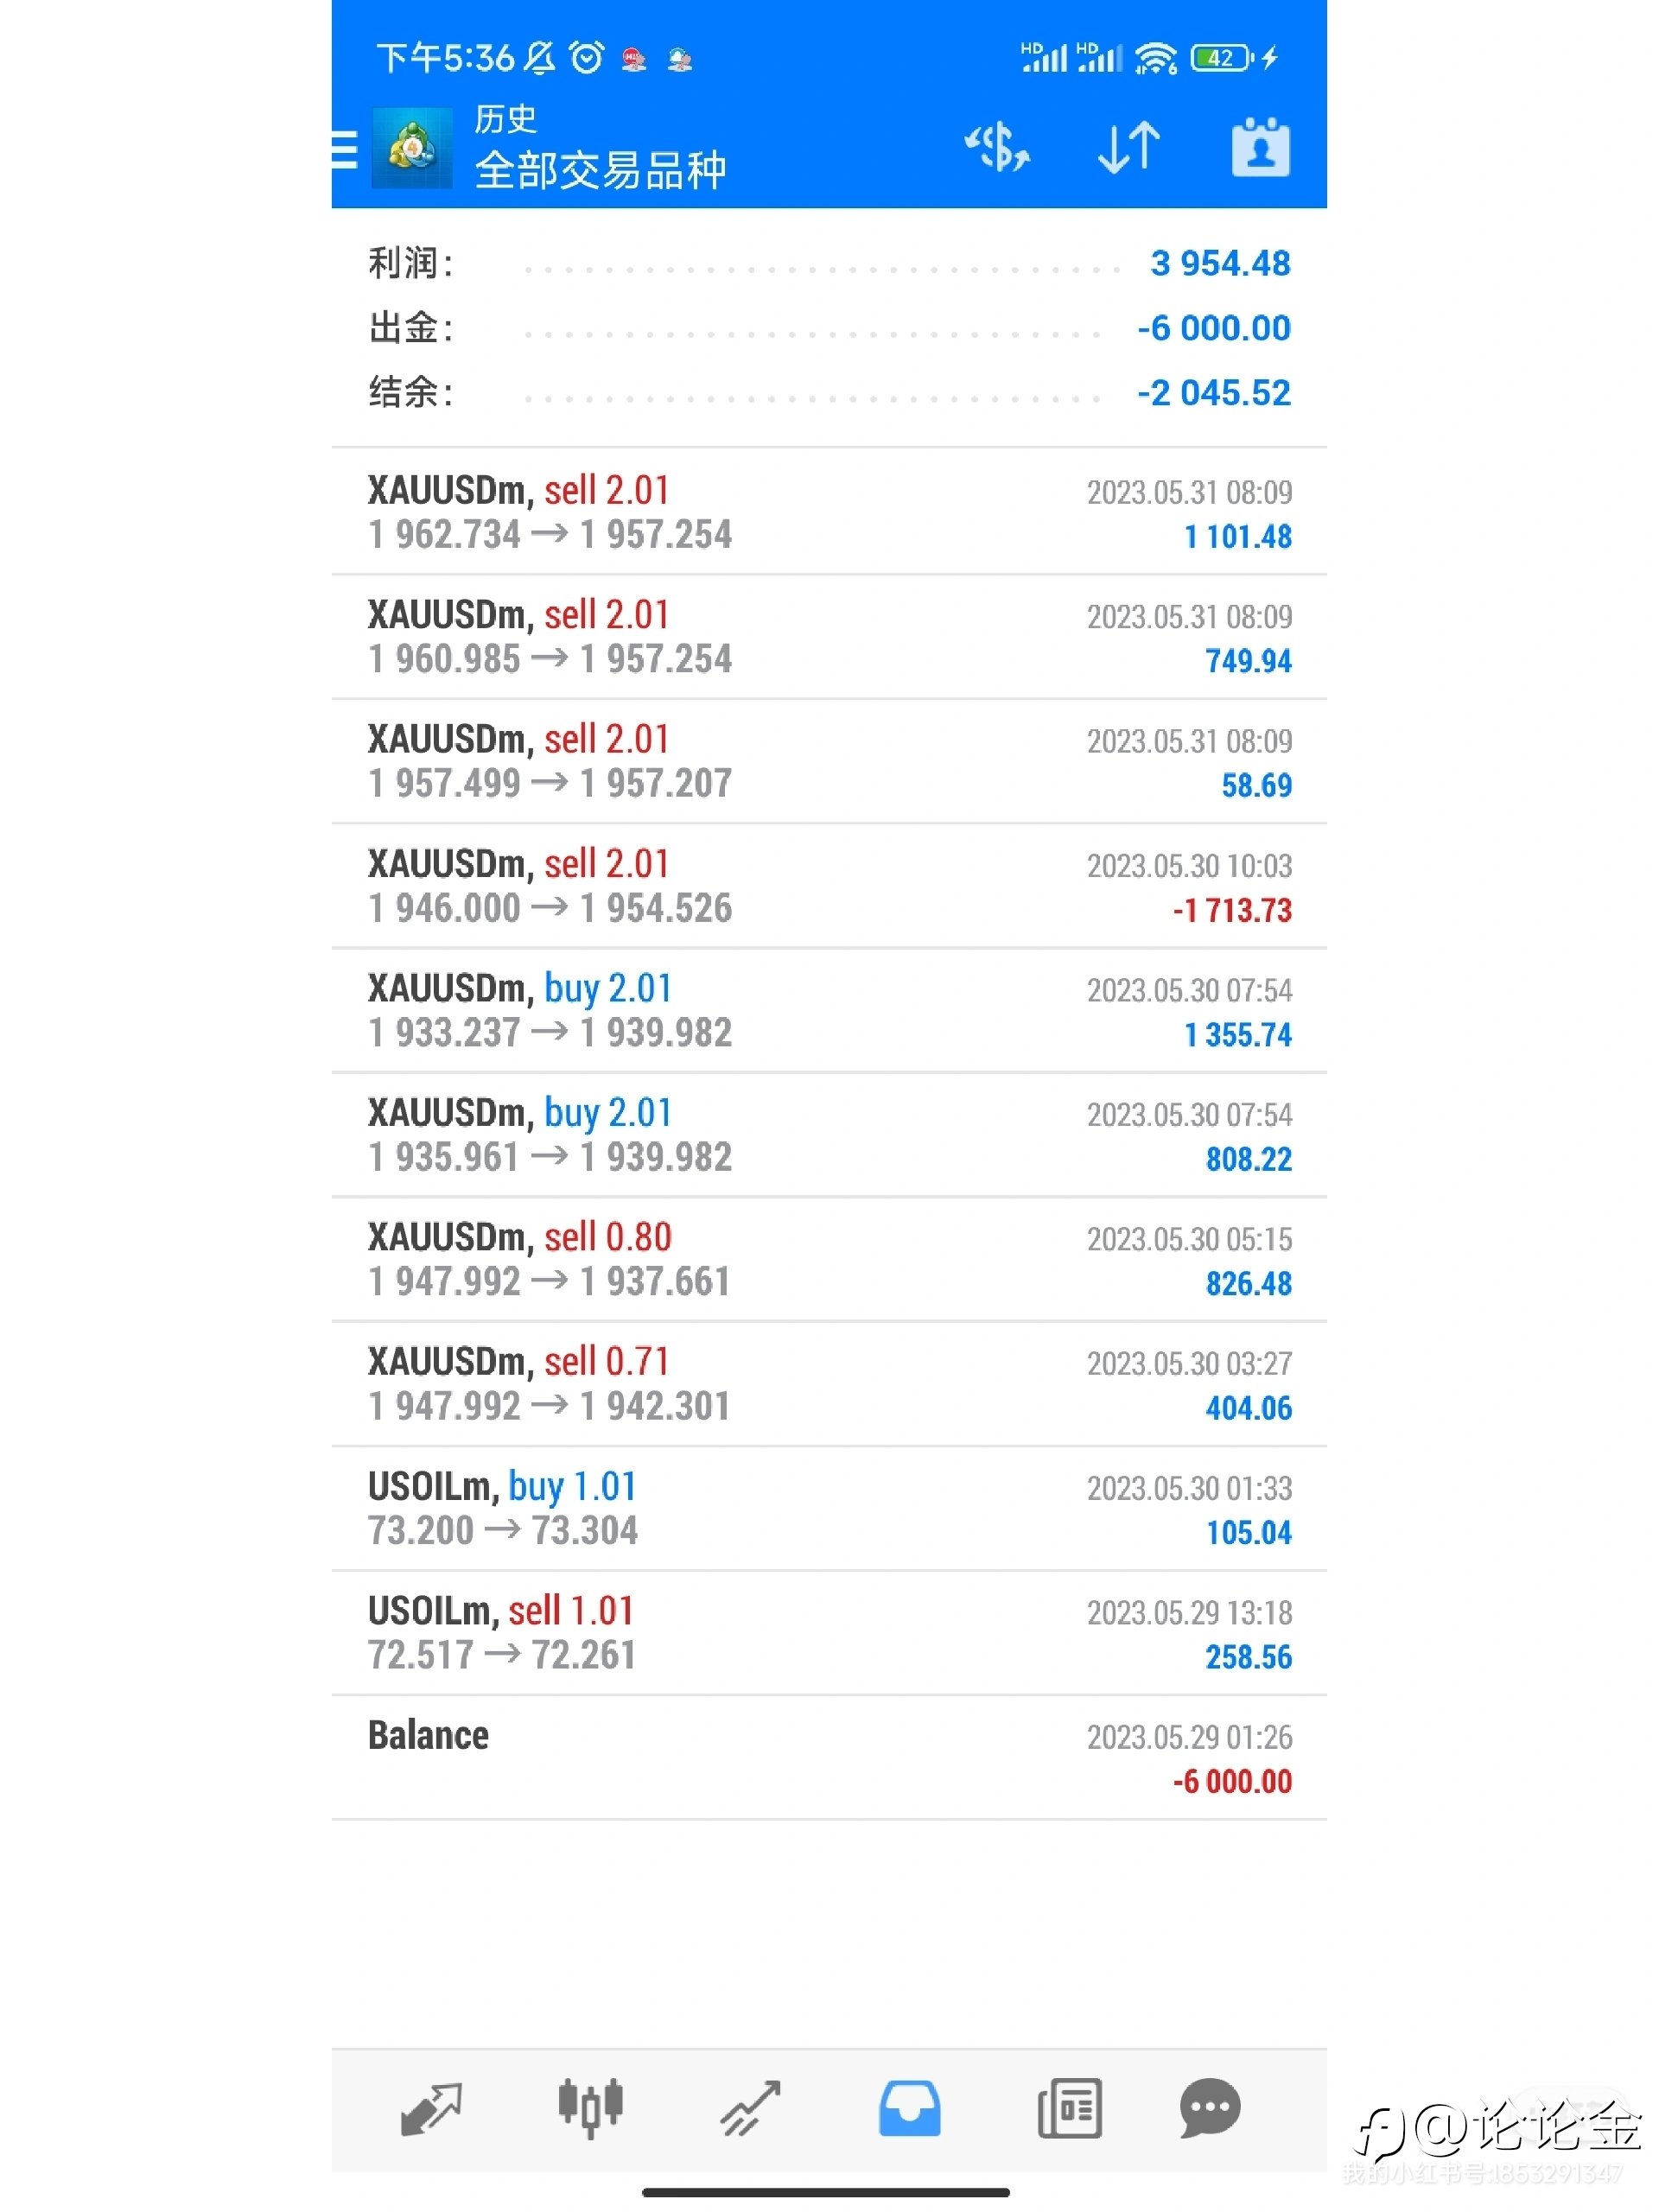This screenshot has width=1659, height=2212.
Task: Open the symbol filter dollar icon
Action: tap(997, 148)
